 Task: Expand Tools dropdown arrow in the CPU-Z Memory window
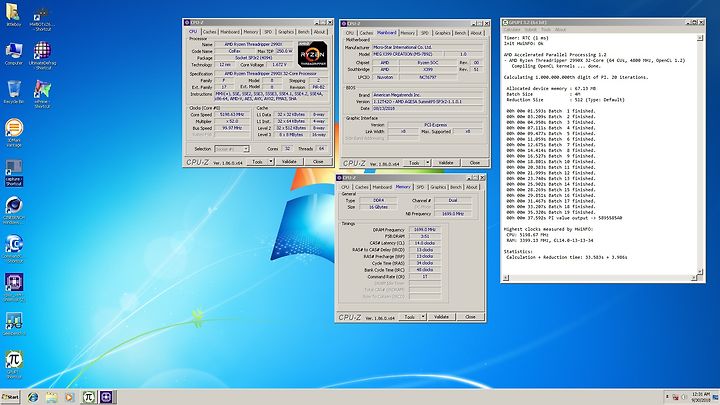coord(423,317)
